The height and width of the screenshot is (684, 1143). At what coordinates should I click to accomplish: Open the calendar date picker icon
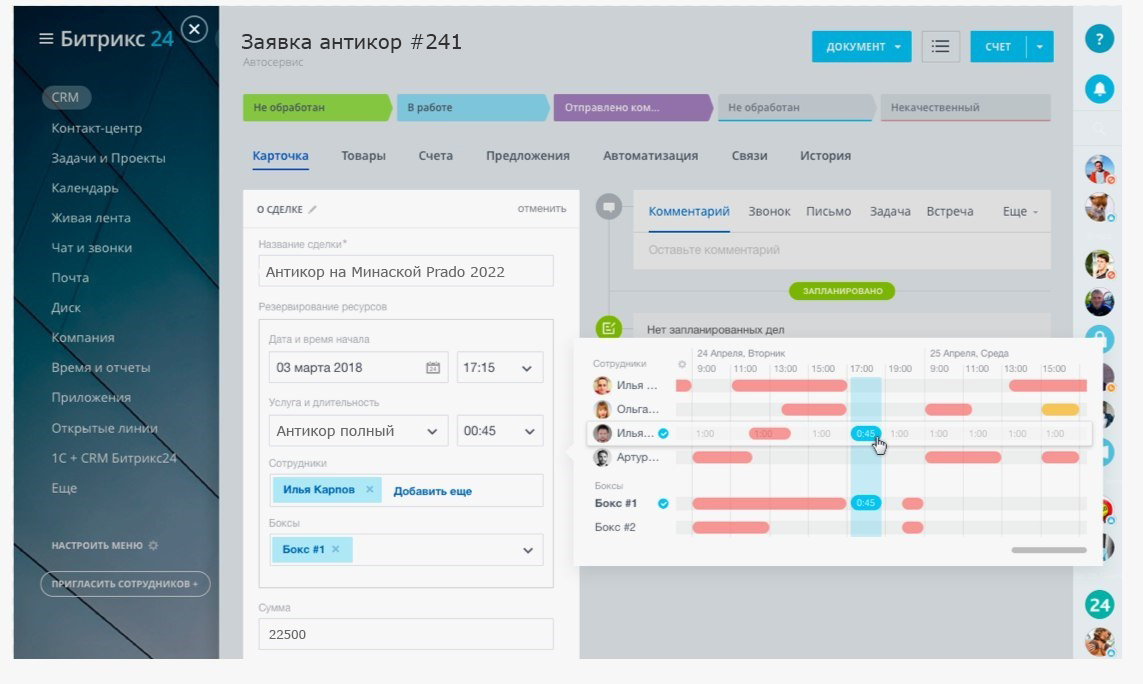coord(433,368)
